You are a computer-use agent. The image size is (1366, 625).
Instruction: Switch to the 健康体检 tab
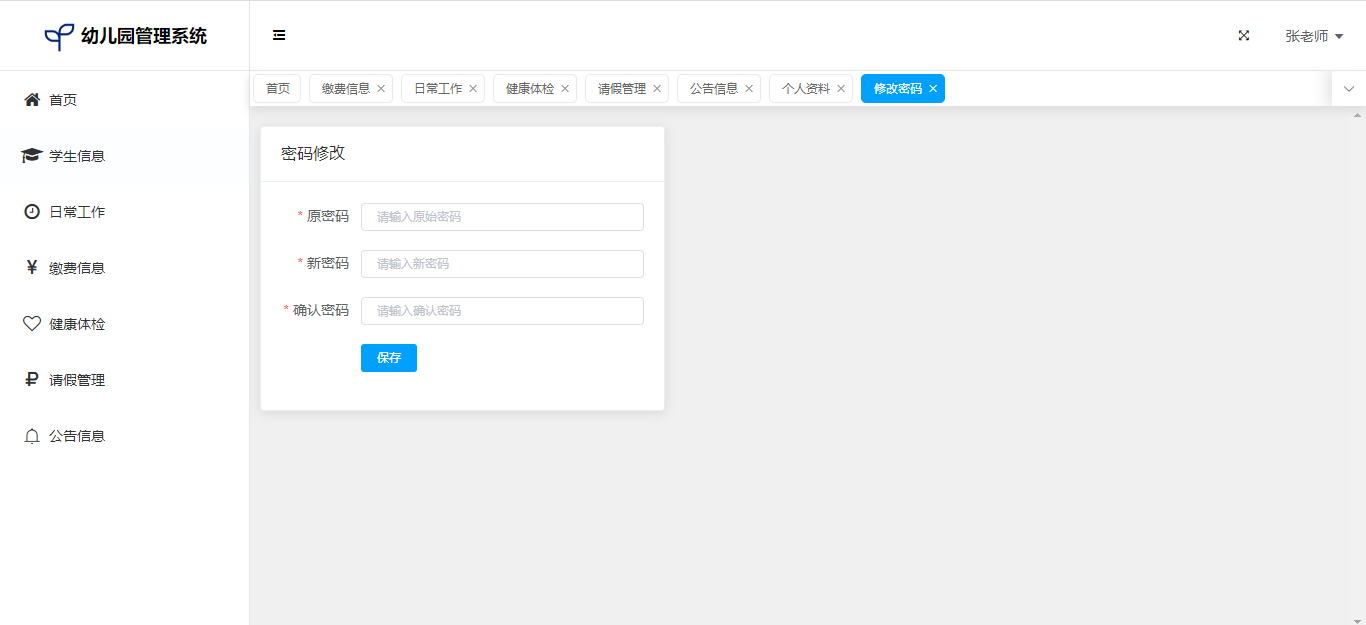point(530,89)
